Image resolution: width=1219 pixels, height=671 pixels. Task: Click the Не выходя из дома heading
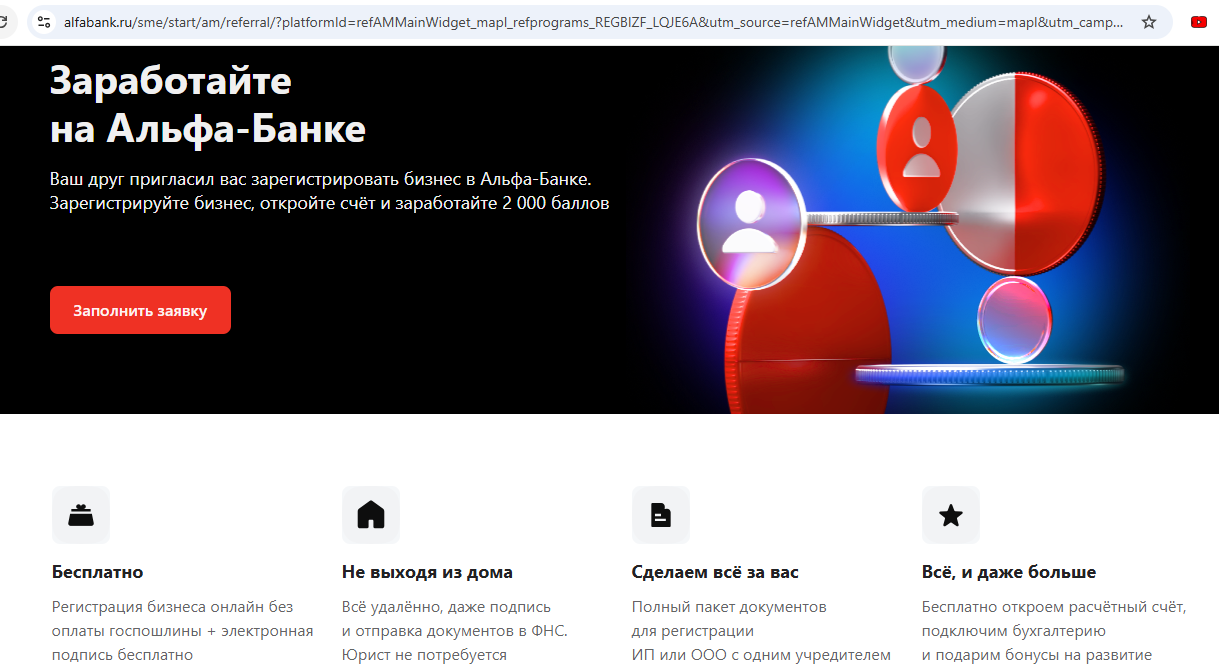point(427,572)
